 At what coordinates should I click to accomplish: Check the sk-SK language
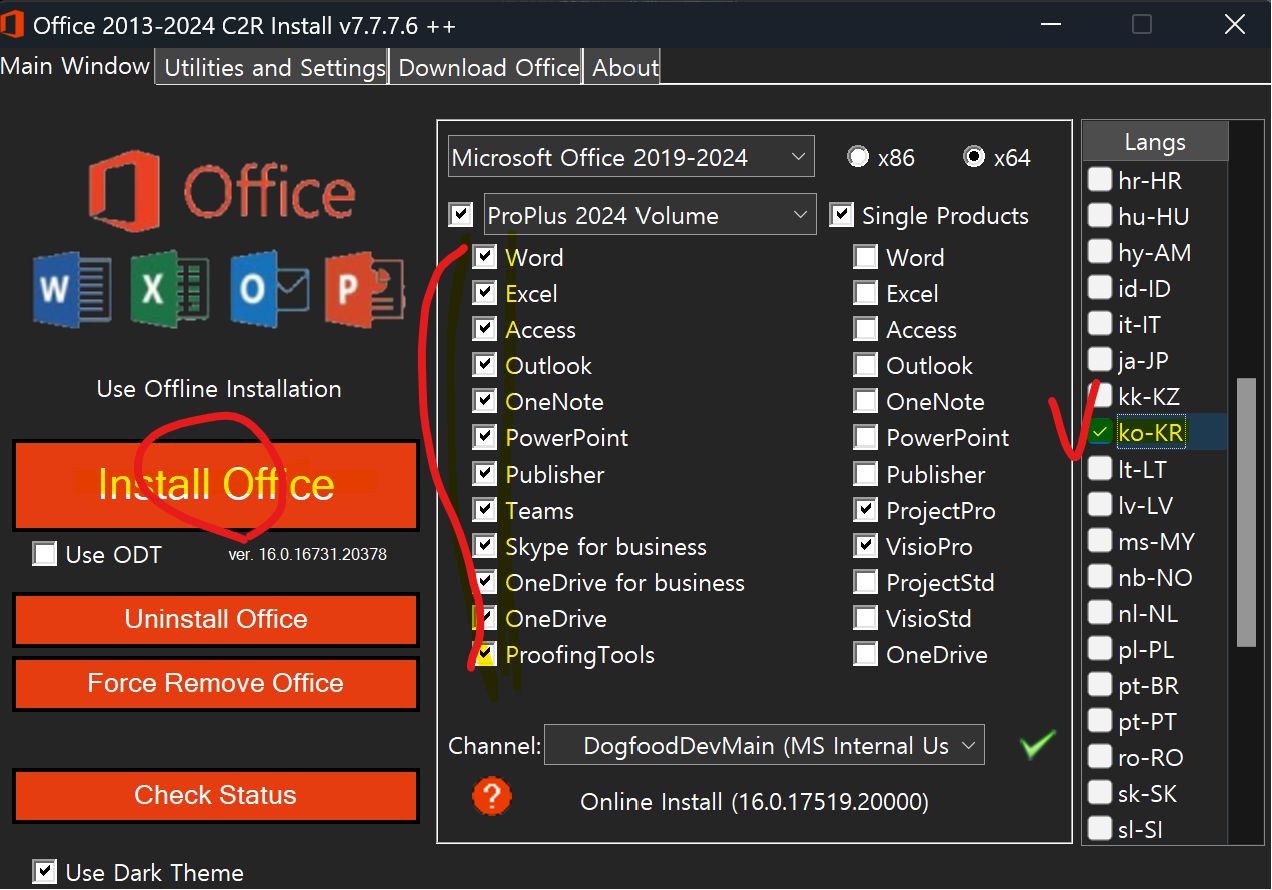pos(1100,794)
